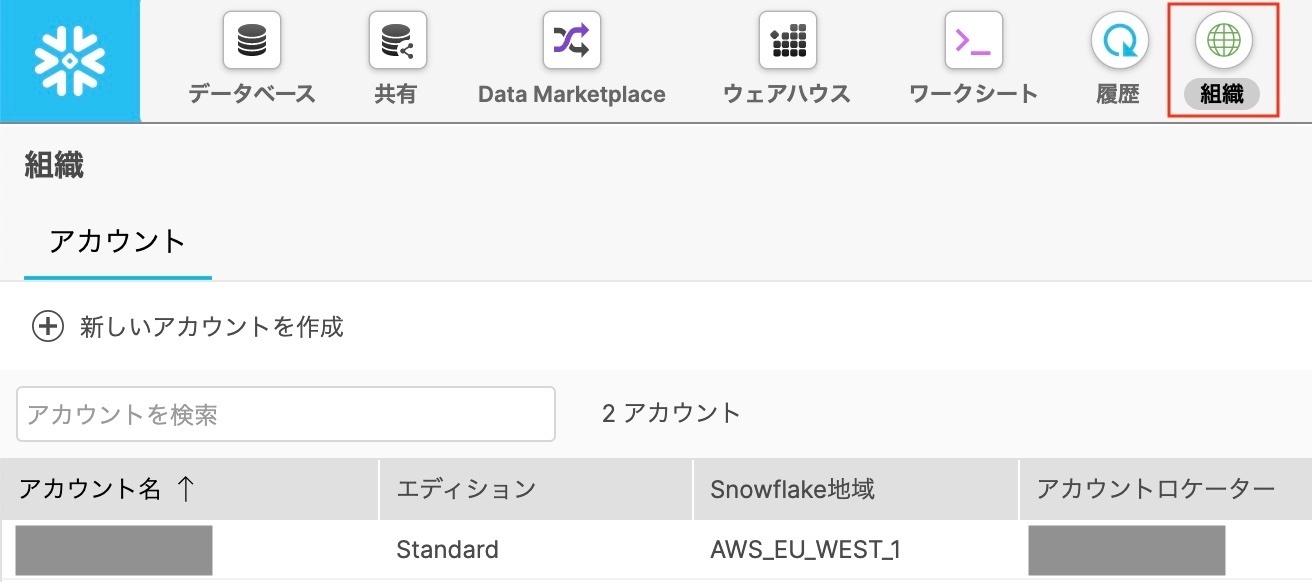Switch to the アカウント tab

pos(118,241)
